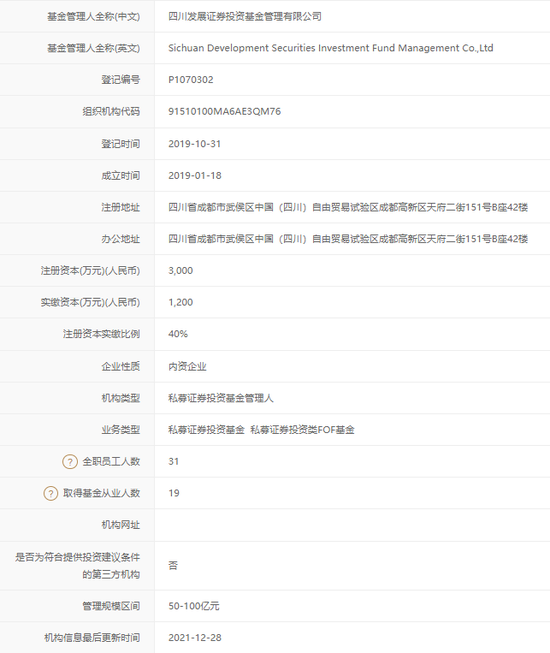This screenshot has width=550, height=653.
Task: Select full-time employee count 31
Action: [174, 461]
